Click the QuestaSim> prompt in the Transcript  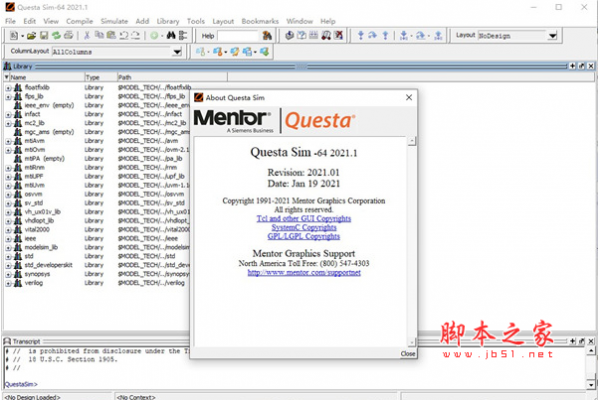(21, 384)
